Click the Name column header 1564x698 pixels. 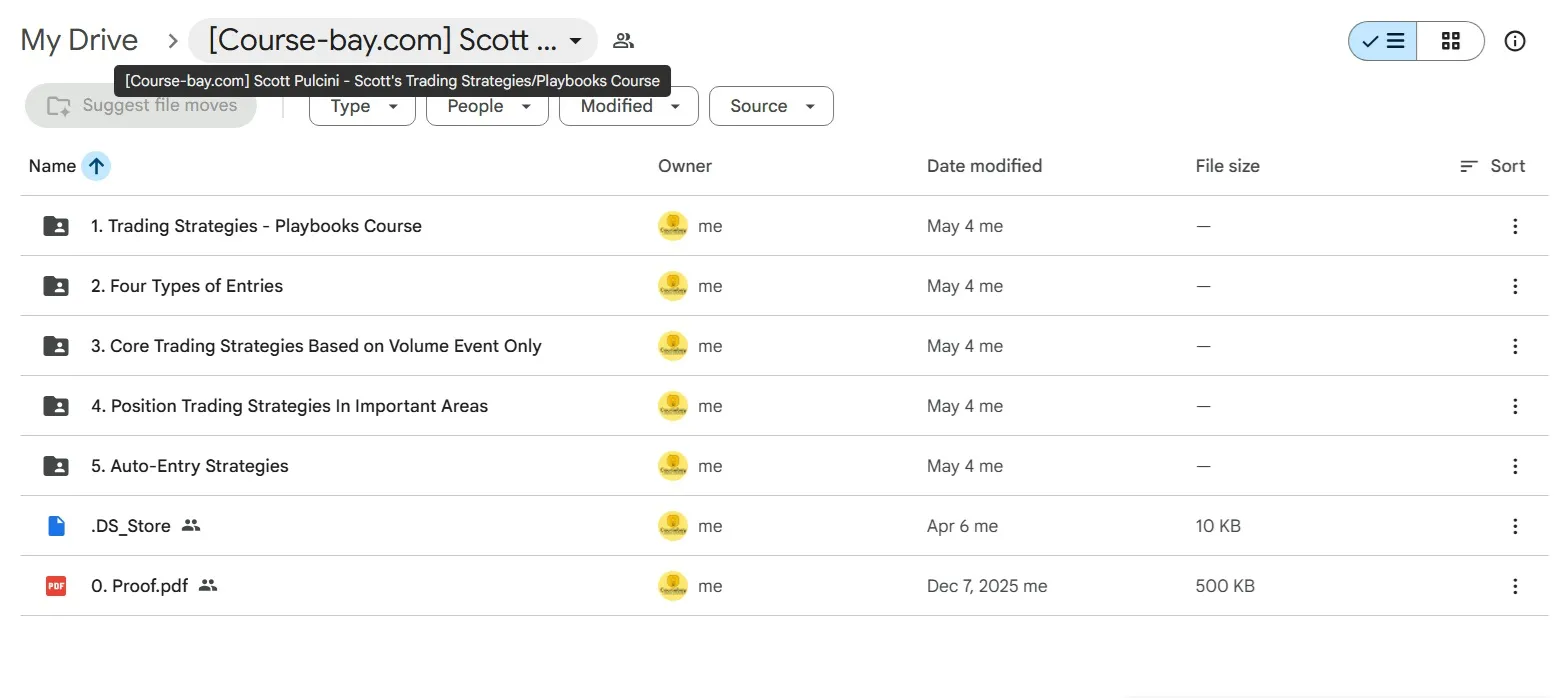pyautogui.click(x=52, y=166)
